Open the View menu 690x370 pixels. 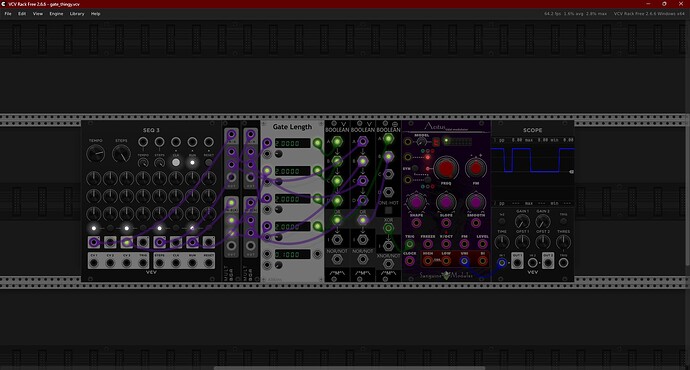[38, 14]
